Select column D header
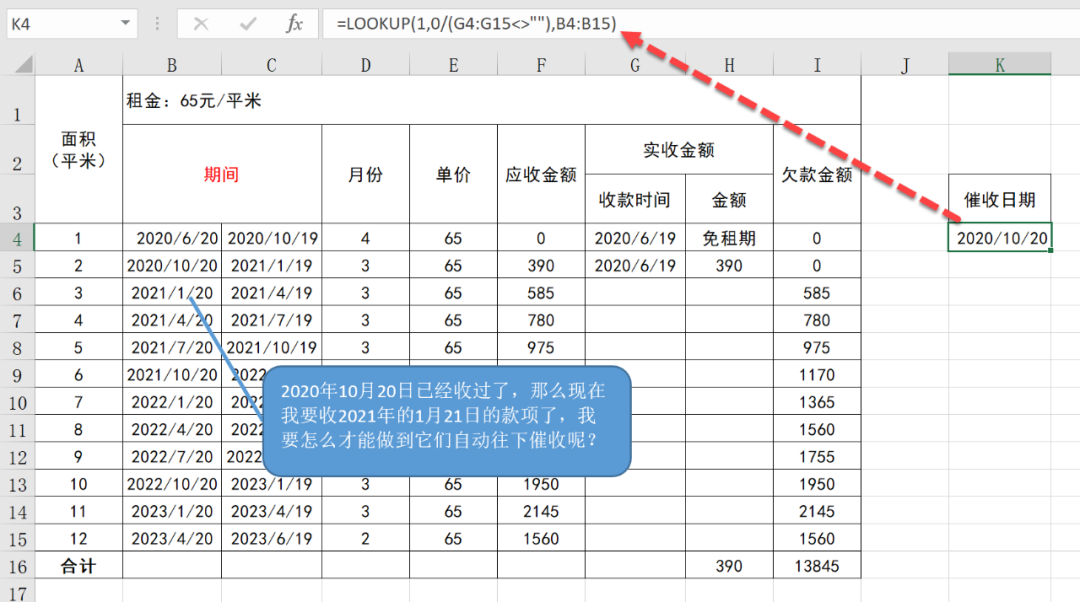Image resolution: width=1080 pixels, height=602 pixels. click(x=365, y=65)
